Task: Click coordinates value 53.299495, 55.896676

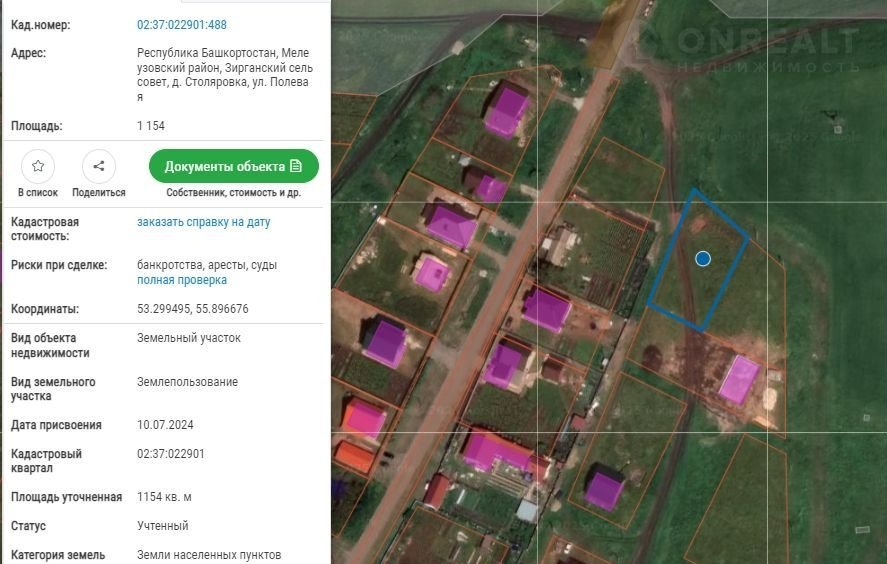Action: pos(192,309)
